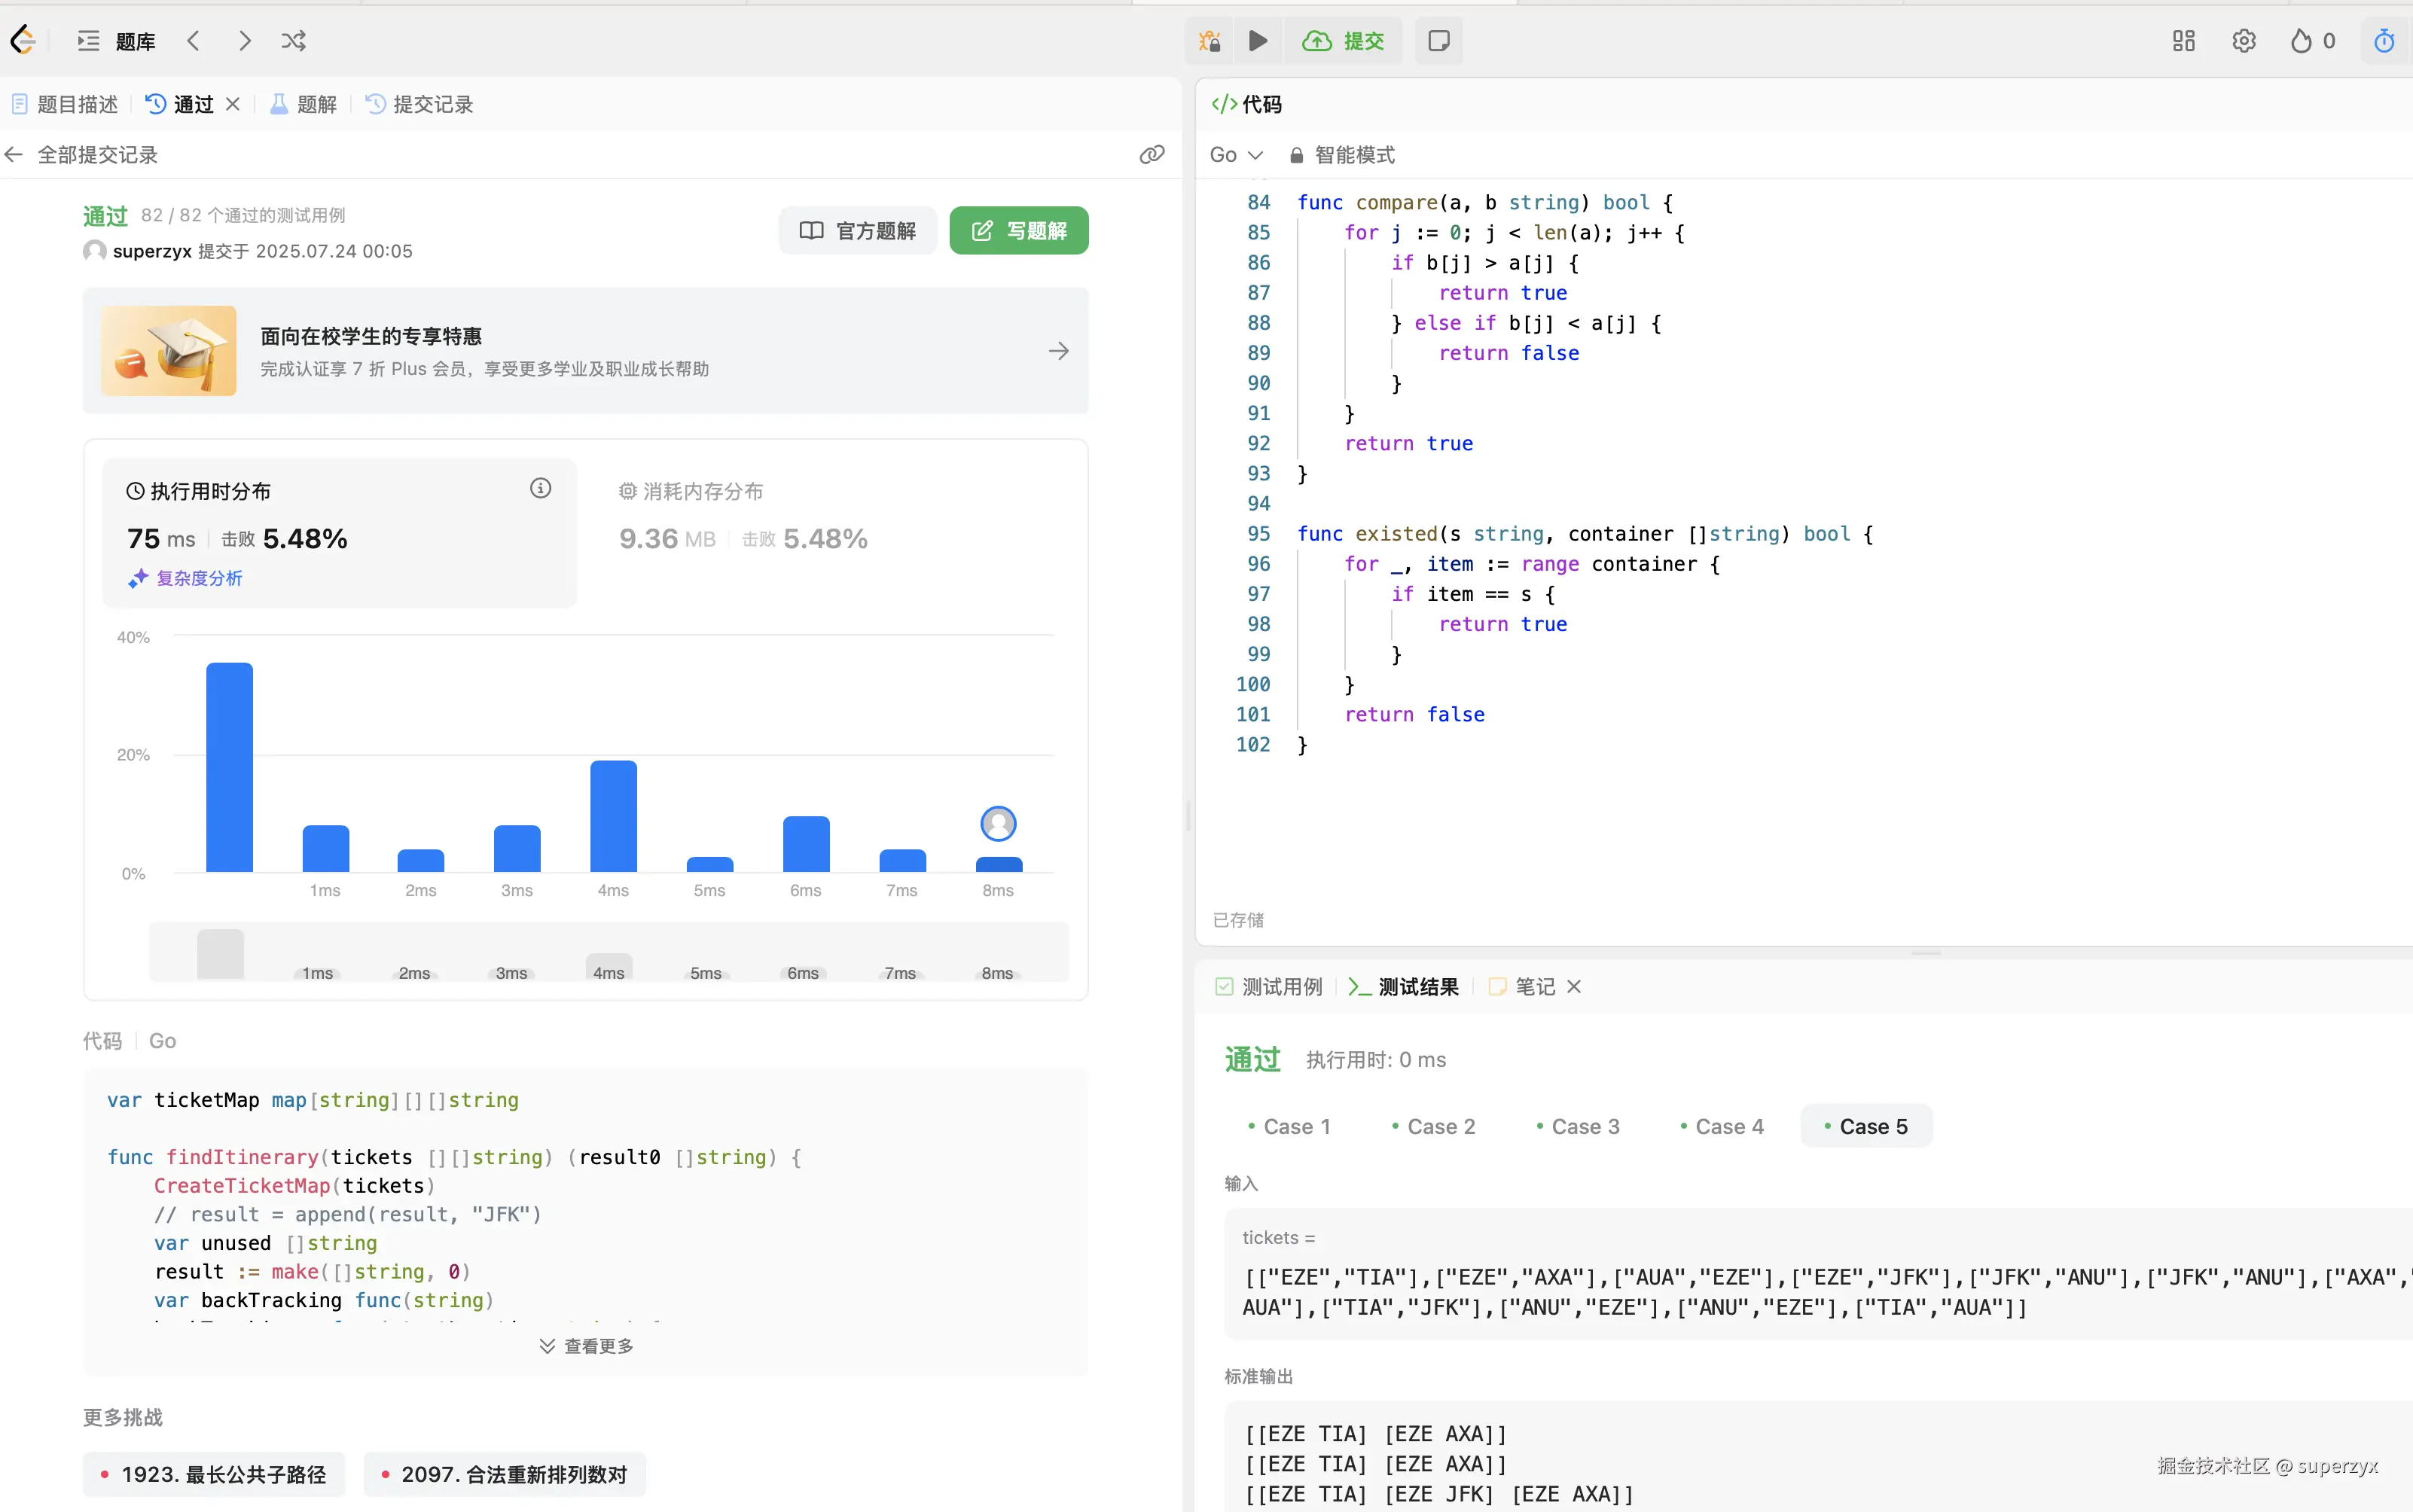The width and height of the screenshot is (2413, 1512).
Task: Open the 题解 tab
Action: (304, 104)
